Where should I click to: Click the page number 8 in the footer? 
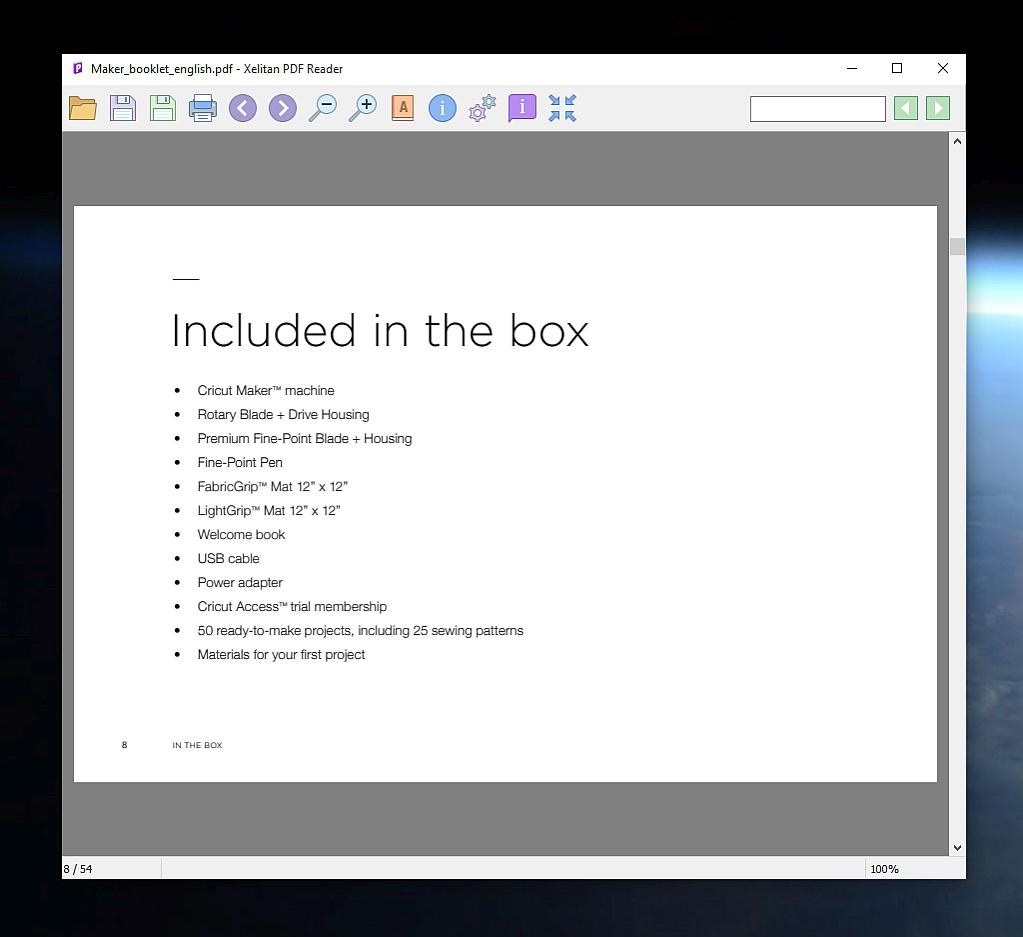coord(125,745)
